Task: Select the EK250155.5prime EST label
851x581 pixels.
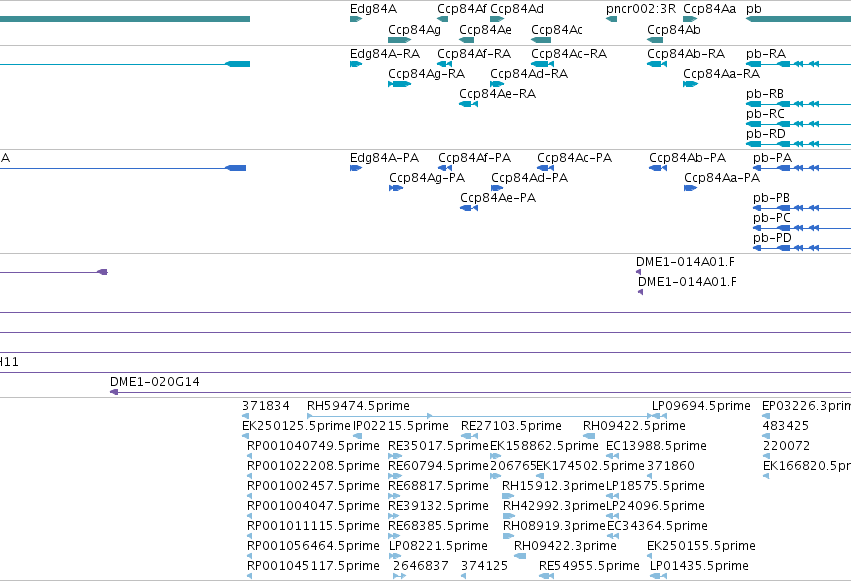Action: (701, 546)
